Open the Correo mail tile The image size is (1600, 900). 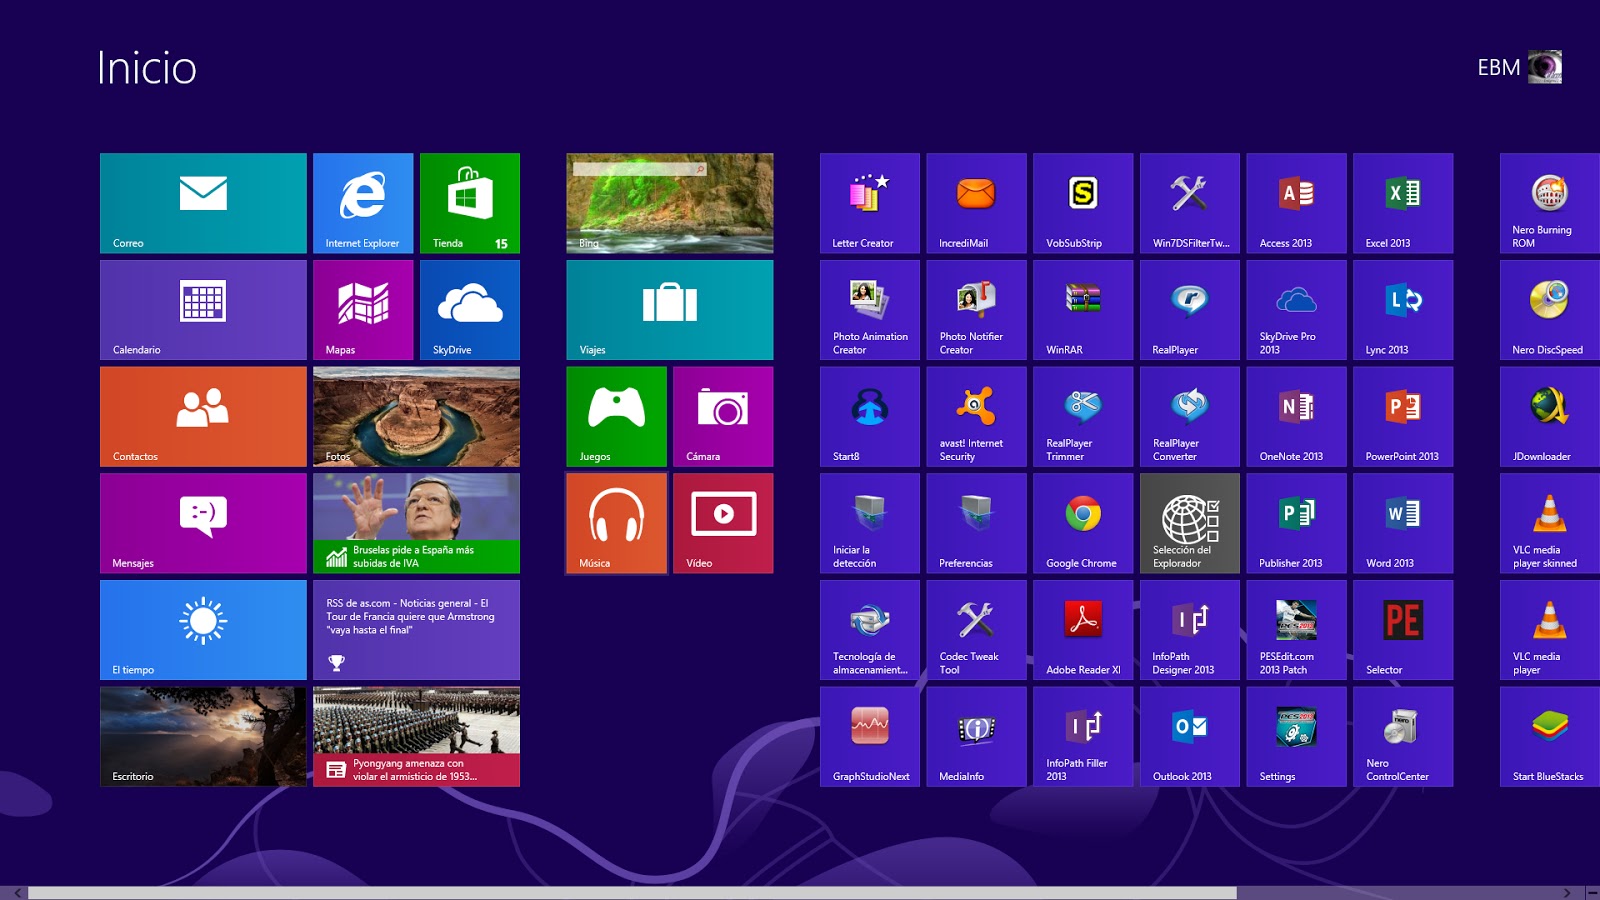point(203,203)
